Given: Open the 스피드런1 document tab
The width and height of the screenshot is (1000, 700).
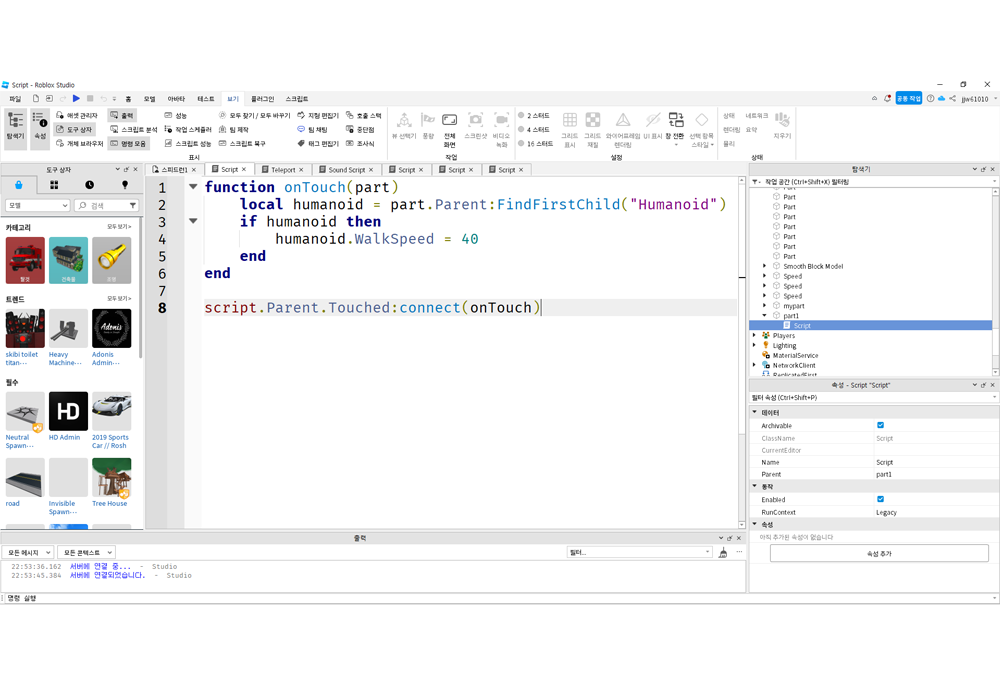Looking at the screenshot, I should click(x=174, y=170).
